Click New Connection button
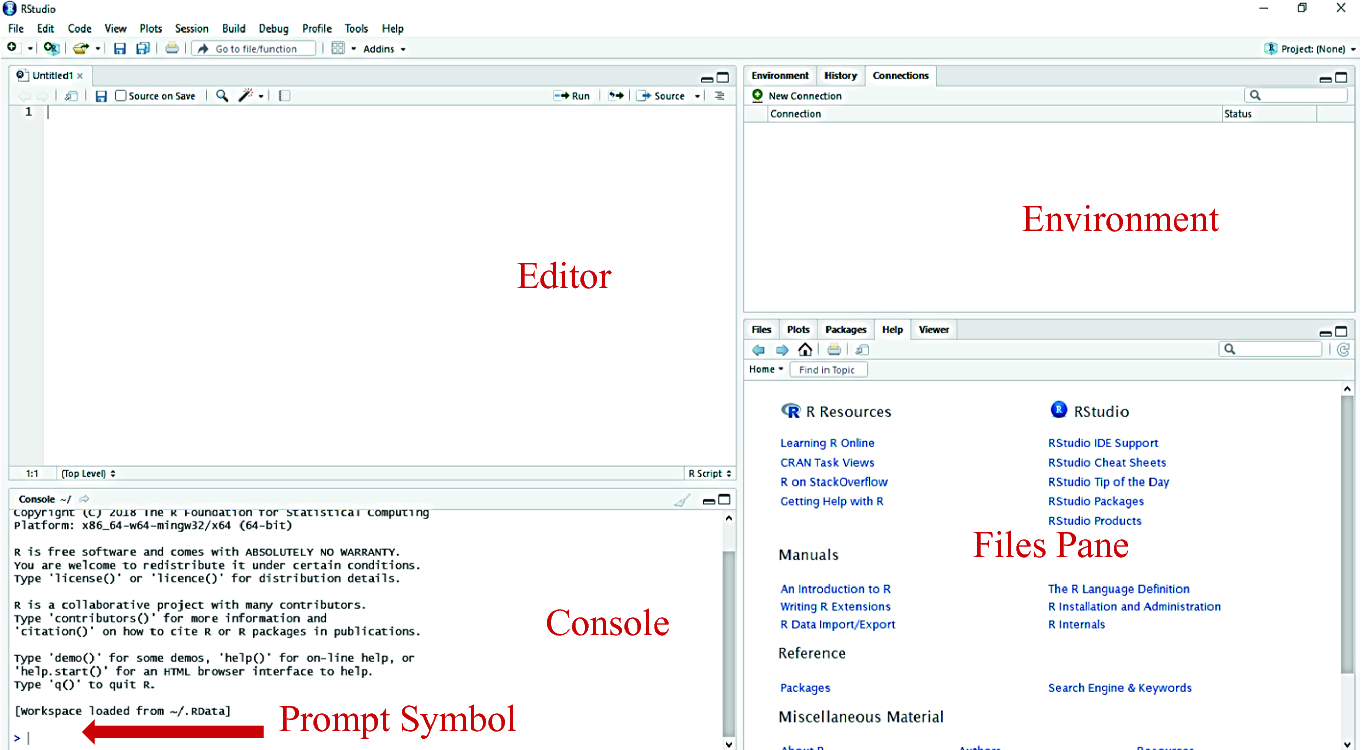The width and height of the screenshot is (1363, 750). 797,96
